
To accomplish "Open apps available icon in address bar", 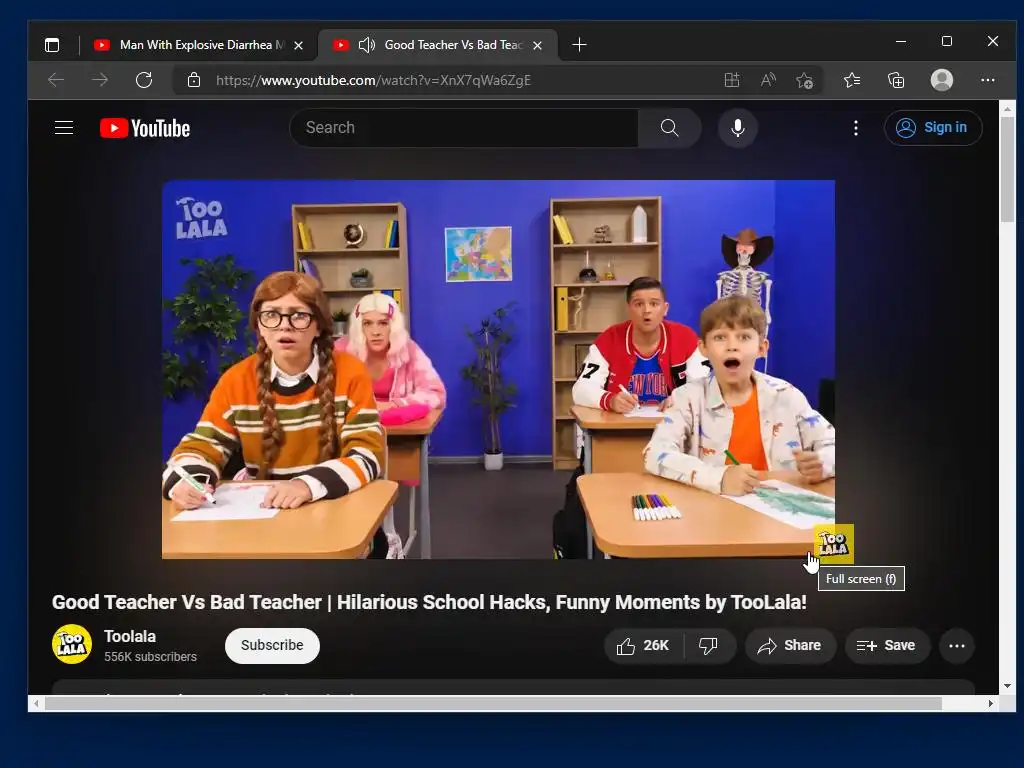I will [732, 80].
